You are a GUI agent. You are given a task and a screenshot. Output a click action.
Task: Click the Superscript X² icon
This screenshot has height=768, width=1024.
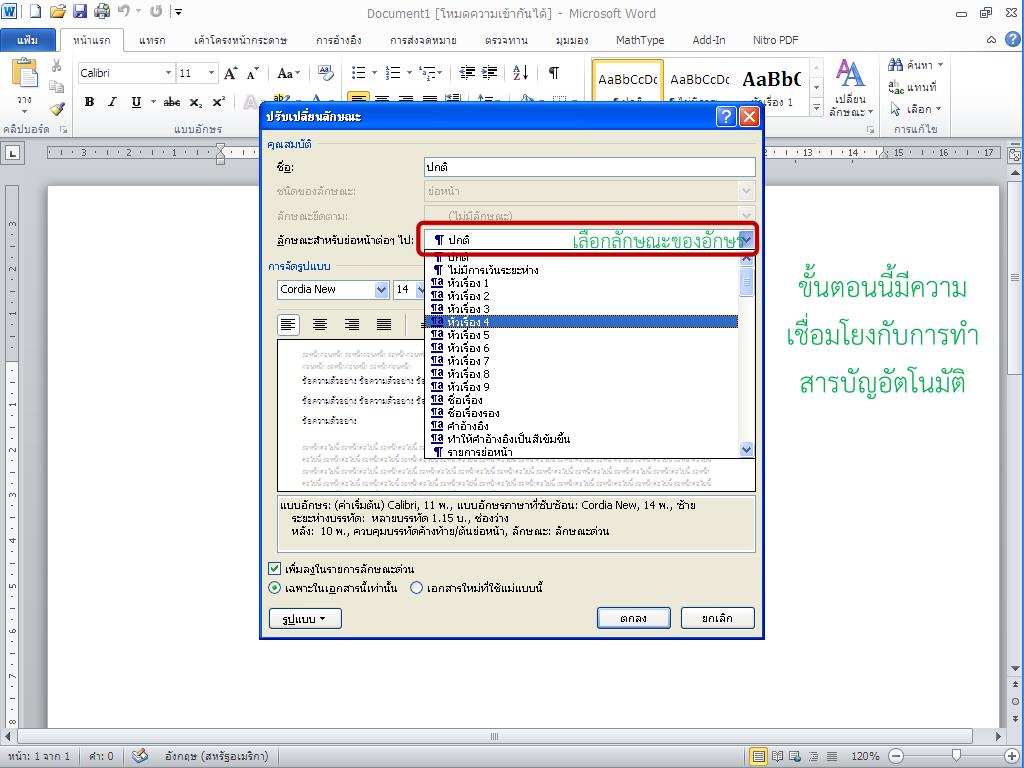coord(219,102)
